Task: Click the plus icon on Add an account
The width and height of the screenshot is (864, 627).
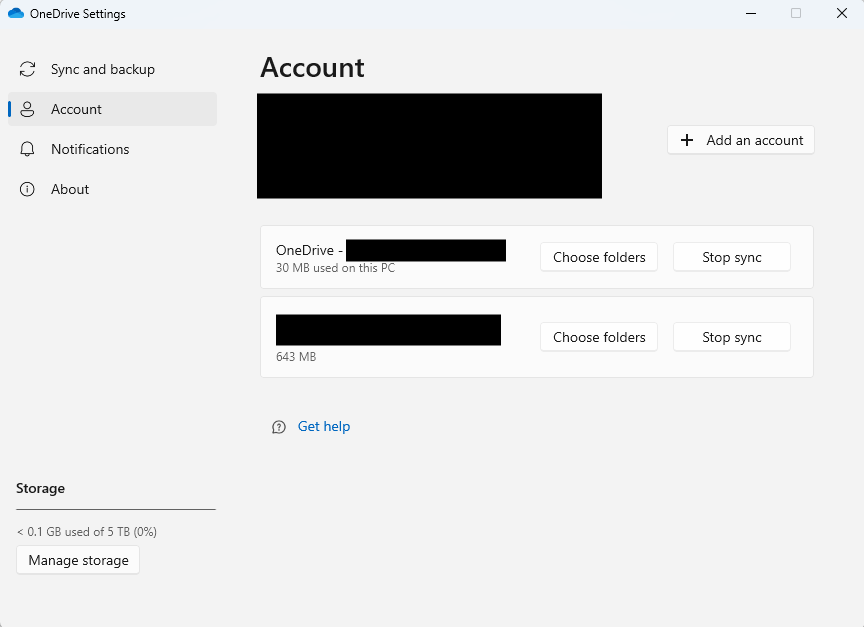Action: (687, 140)
